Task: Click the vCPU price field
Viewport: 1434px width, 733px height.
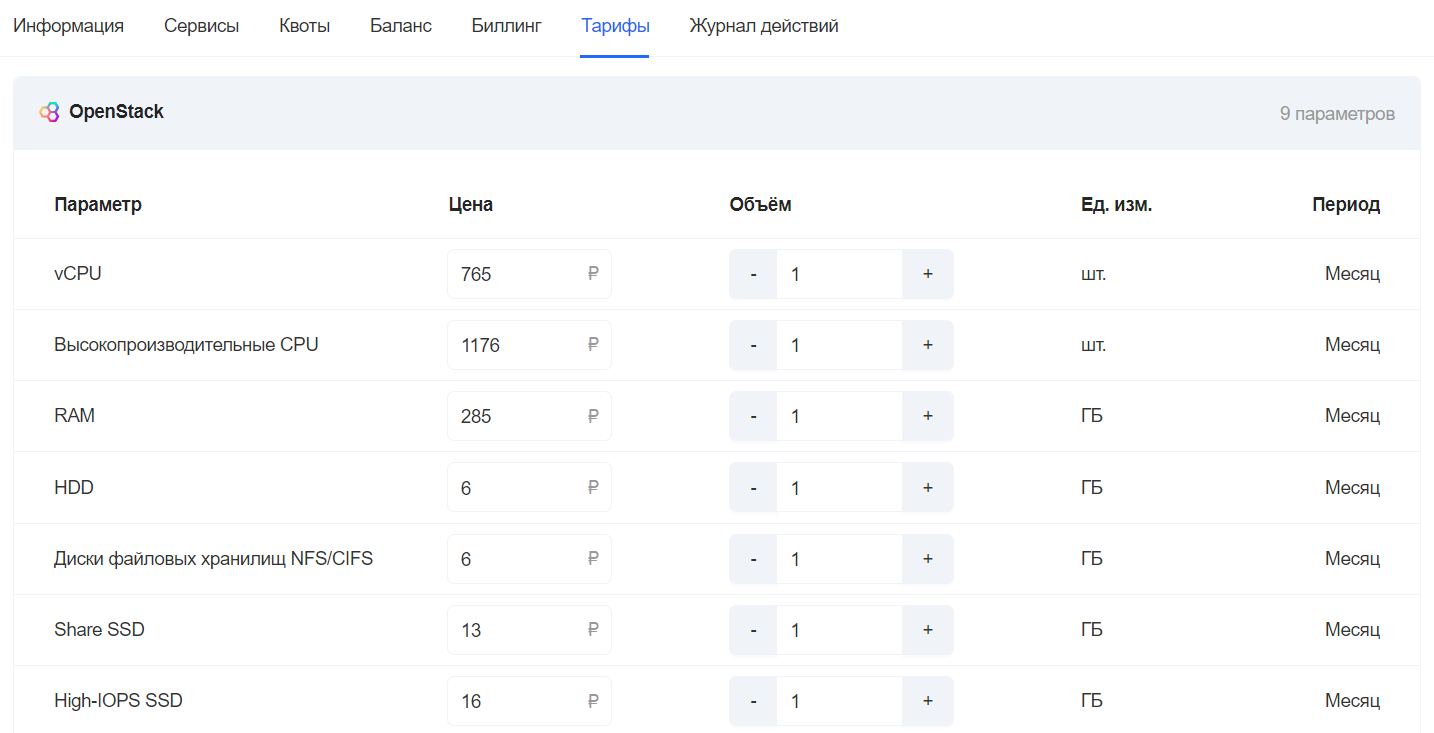Action: (529, 274)
